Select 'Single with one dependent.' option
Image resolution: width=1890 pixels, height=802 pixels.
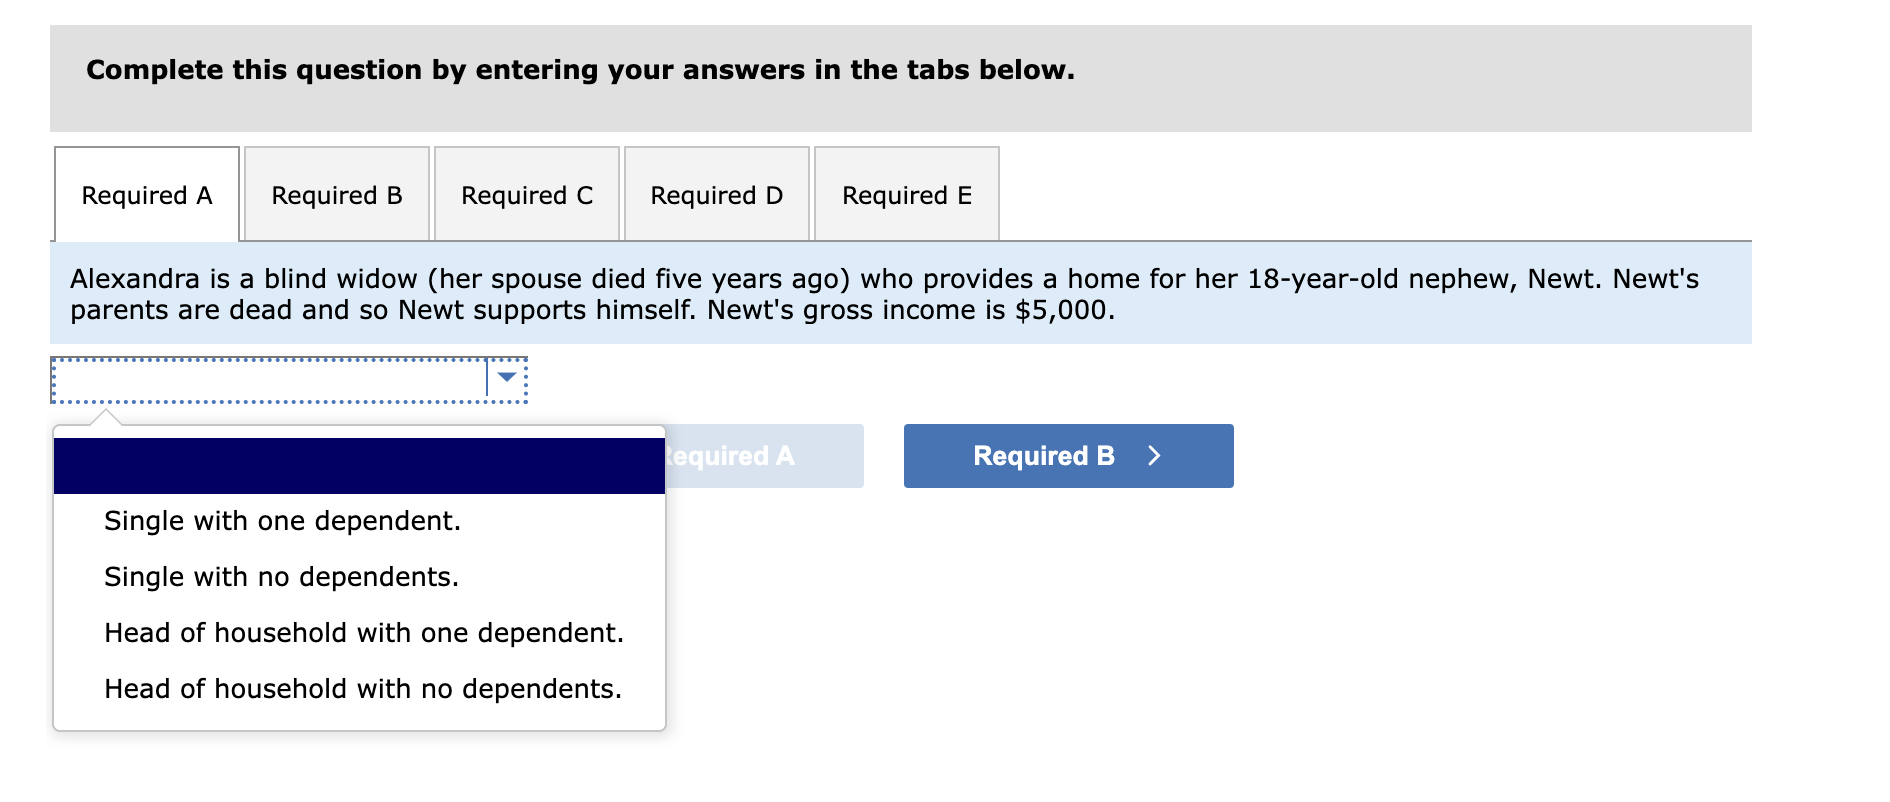point(282,521)
